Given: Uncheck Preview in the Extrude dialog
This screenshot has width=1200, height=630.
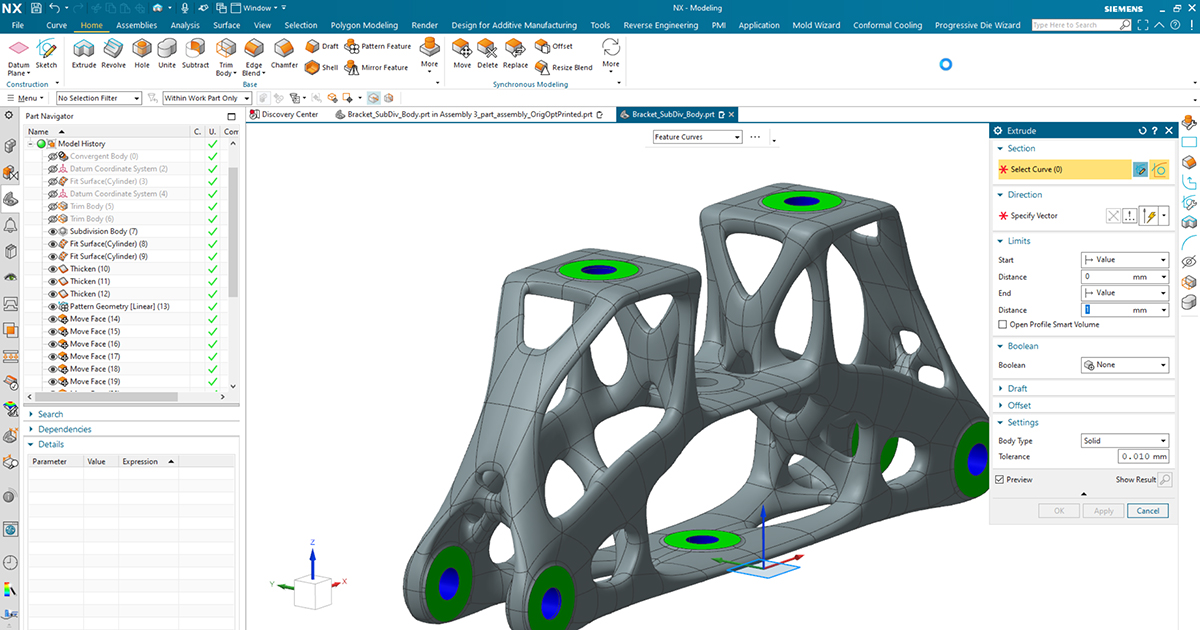Looking at the screenshot, I should (x=997, y=479).
